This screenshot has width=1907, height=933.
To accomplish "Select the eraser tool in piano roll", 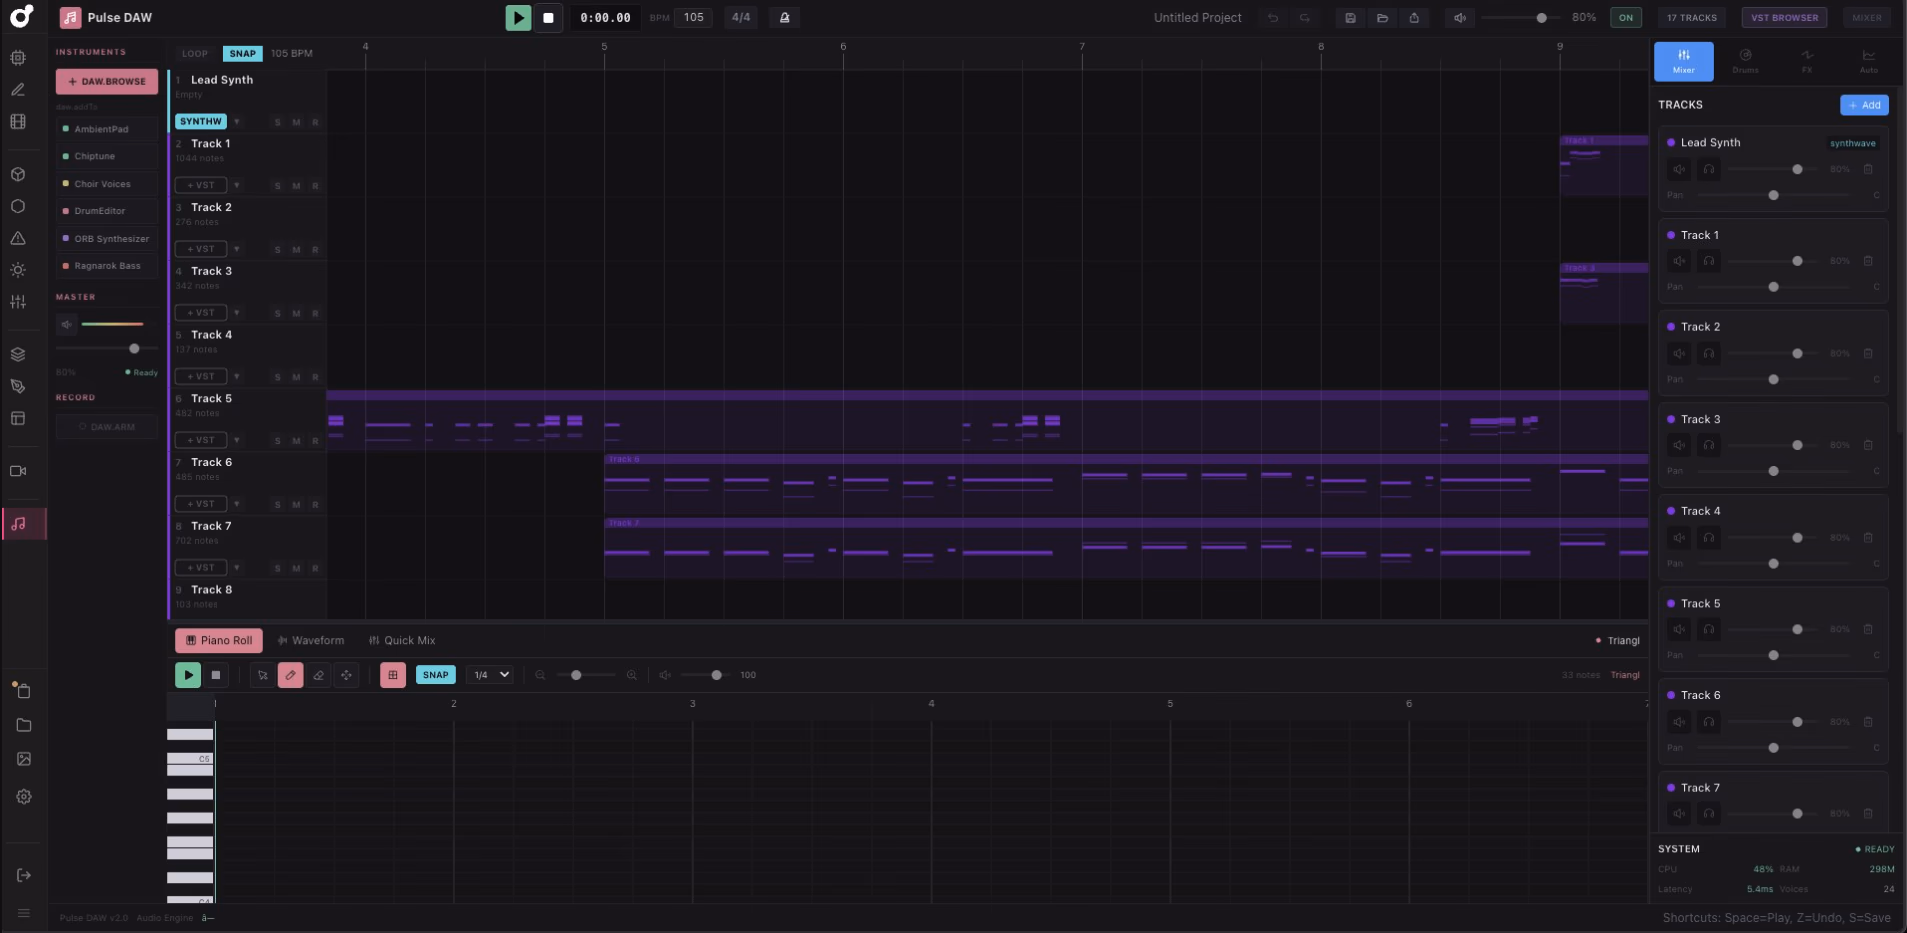I will click(x=318, y=675).
